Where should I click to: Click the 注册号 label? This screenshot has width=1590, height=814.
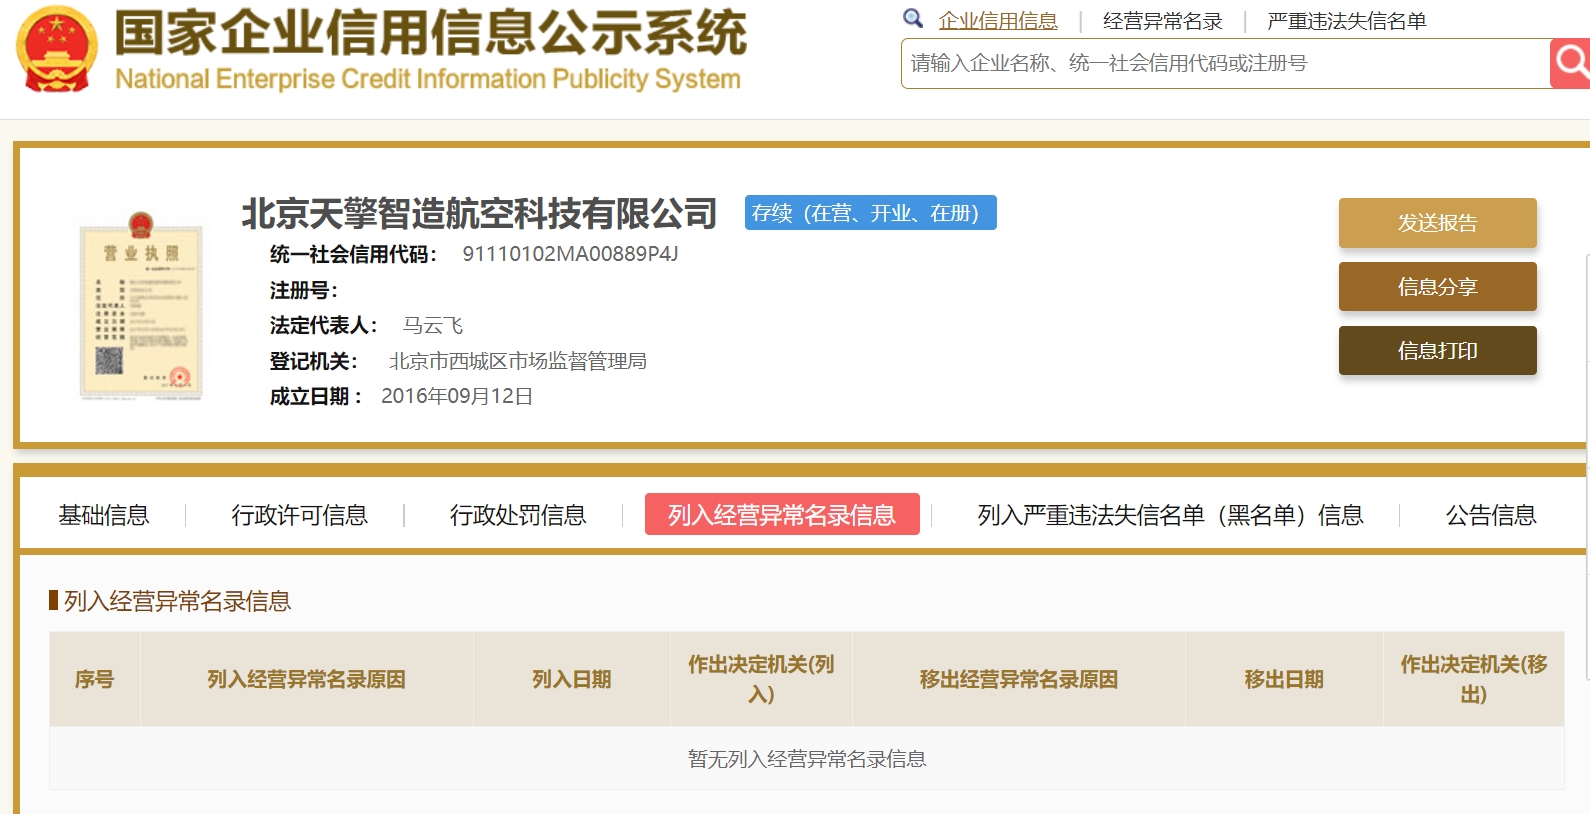coord(304,290)
